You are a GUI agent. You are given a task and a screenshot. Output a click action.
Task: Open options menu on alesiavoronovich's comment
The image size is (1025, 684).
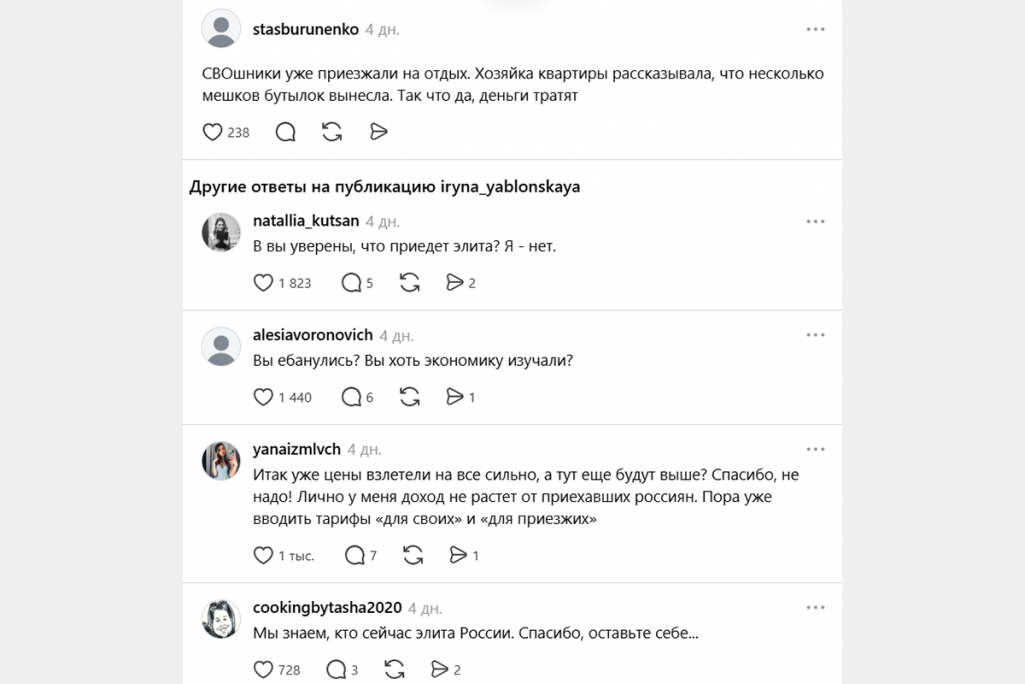click(x=816, y=335)
